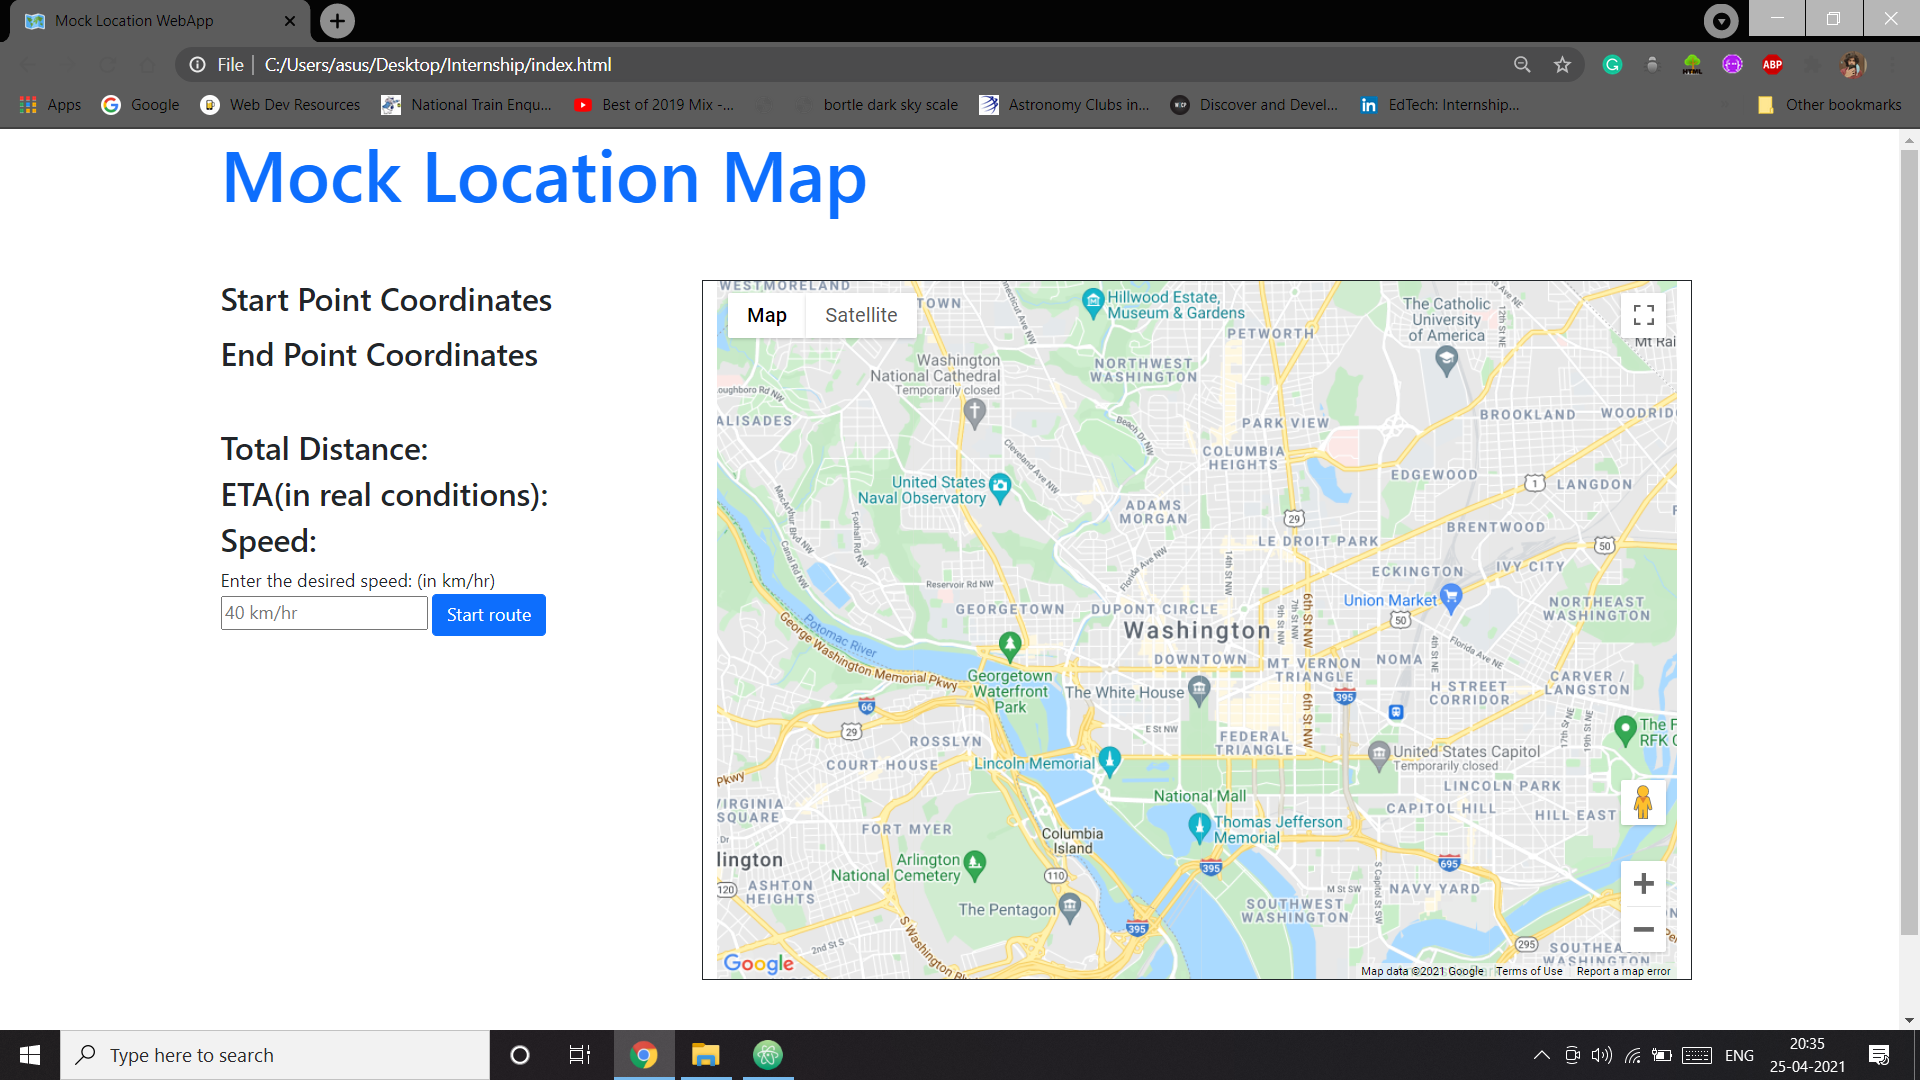Open Task View from the taskbar
Viewport: 1920px width, 1080px height.
(x=579, y=1054)
